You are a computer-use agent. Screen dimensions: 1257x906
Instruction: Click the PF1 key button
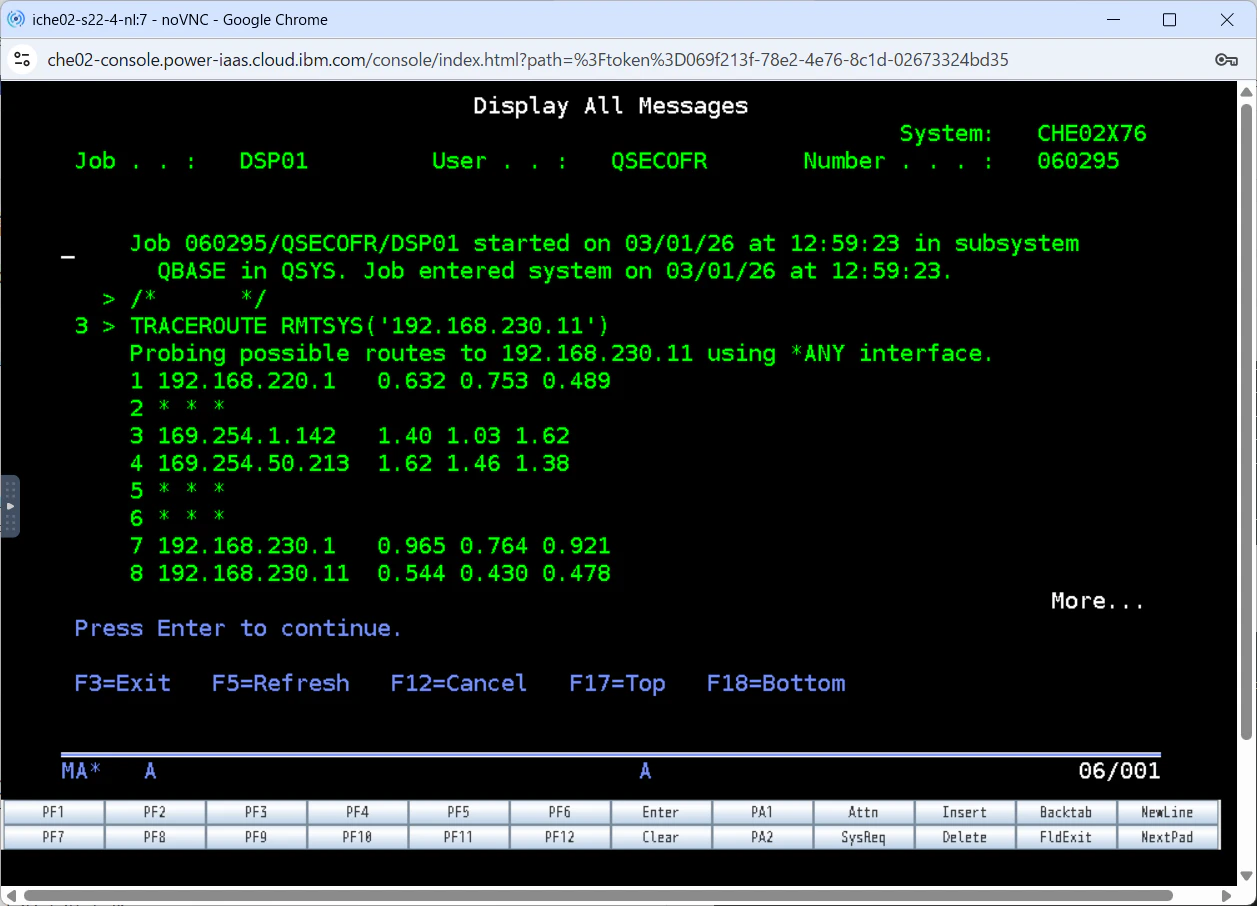(x=54, y=812)
